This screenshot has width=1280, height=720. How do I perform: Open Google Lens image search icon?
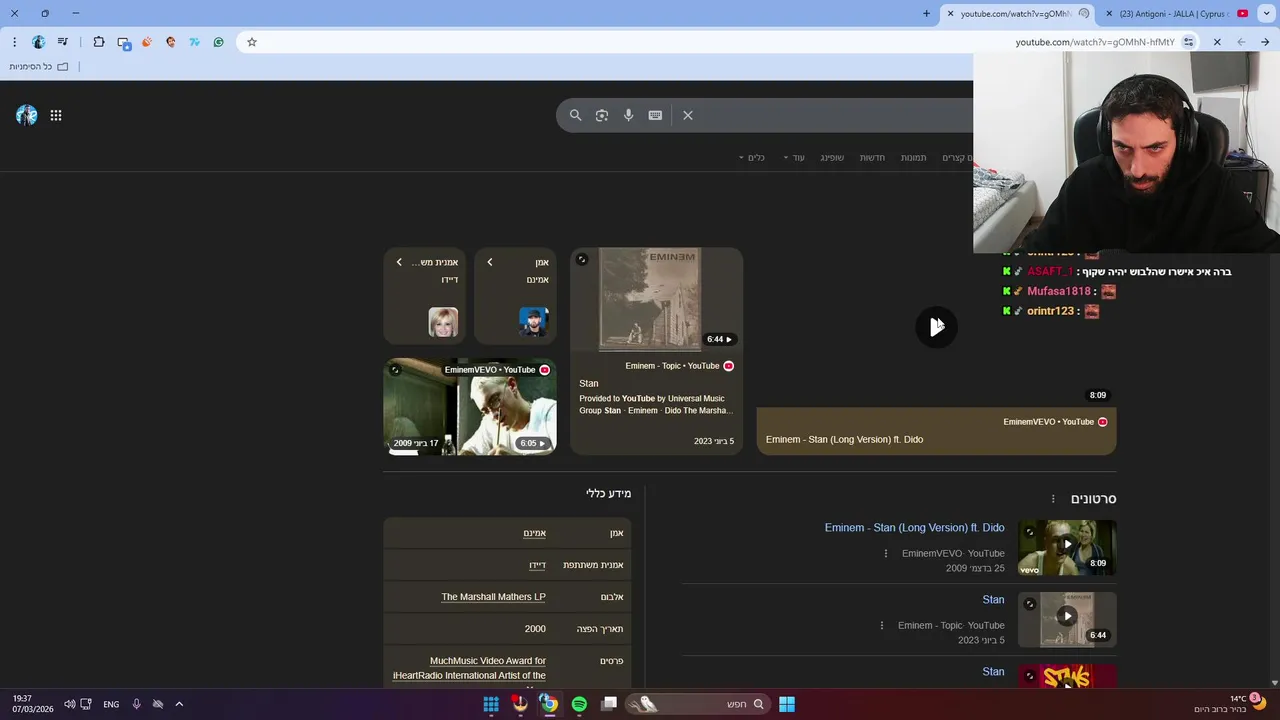(x=602, y=115)
